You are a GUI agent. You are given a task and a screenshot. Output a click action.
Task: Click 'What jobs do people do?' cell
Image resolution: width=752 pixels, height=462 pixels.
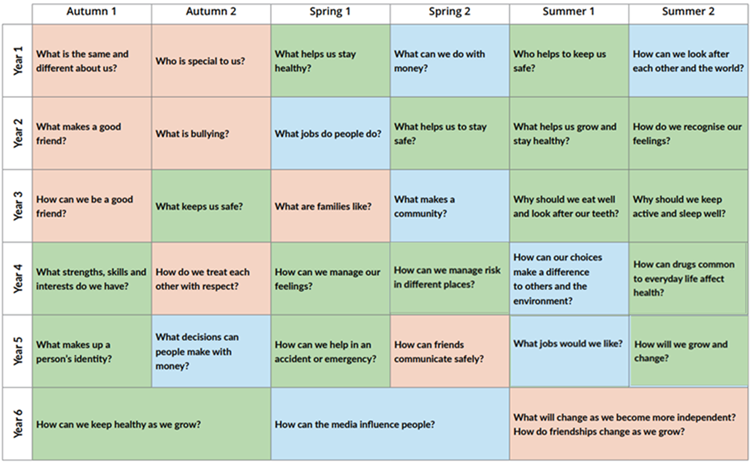(x=330, y=133)
